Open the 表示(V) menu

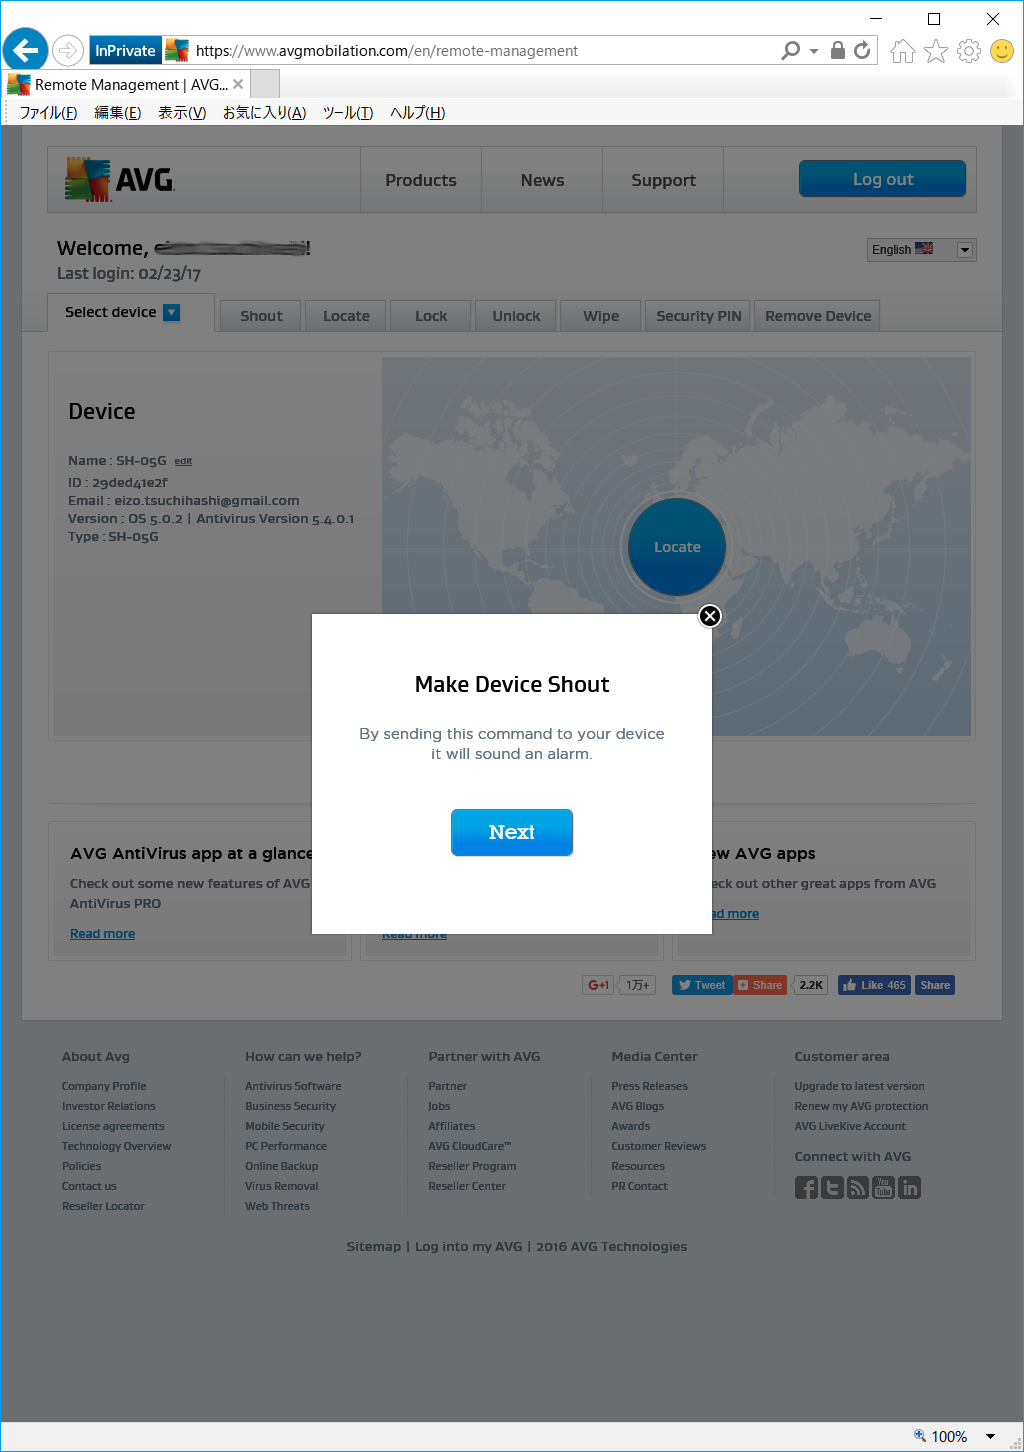(x=182, y=113)
